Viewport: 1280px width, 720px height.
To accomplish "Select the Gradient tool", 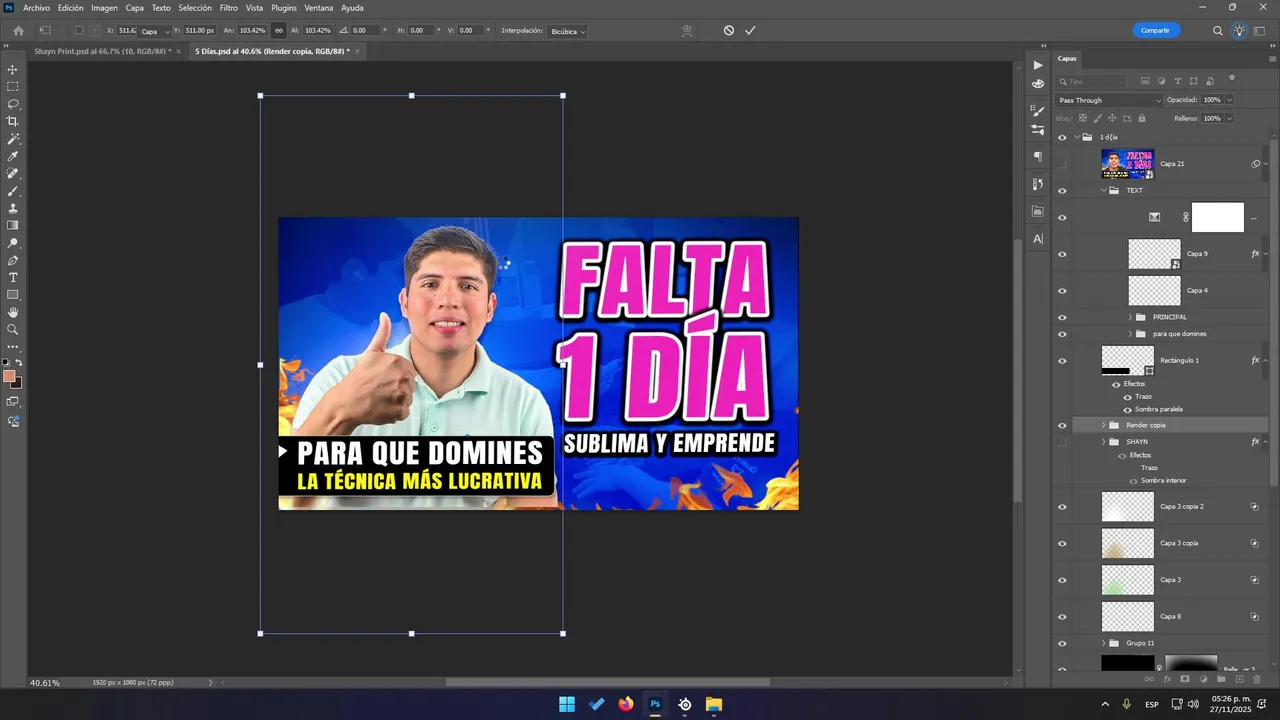I will (x=13, y=225).
